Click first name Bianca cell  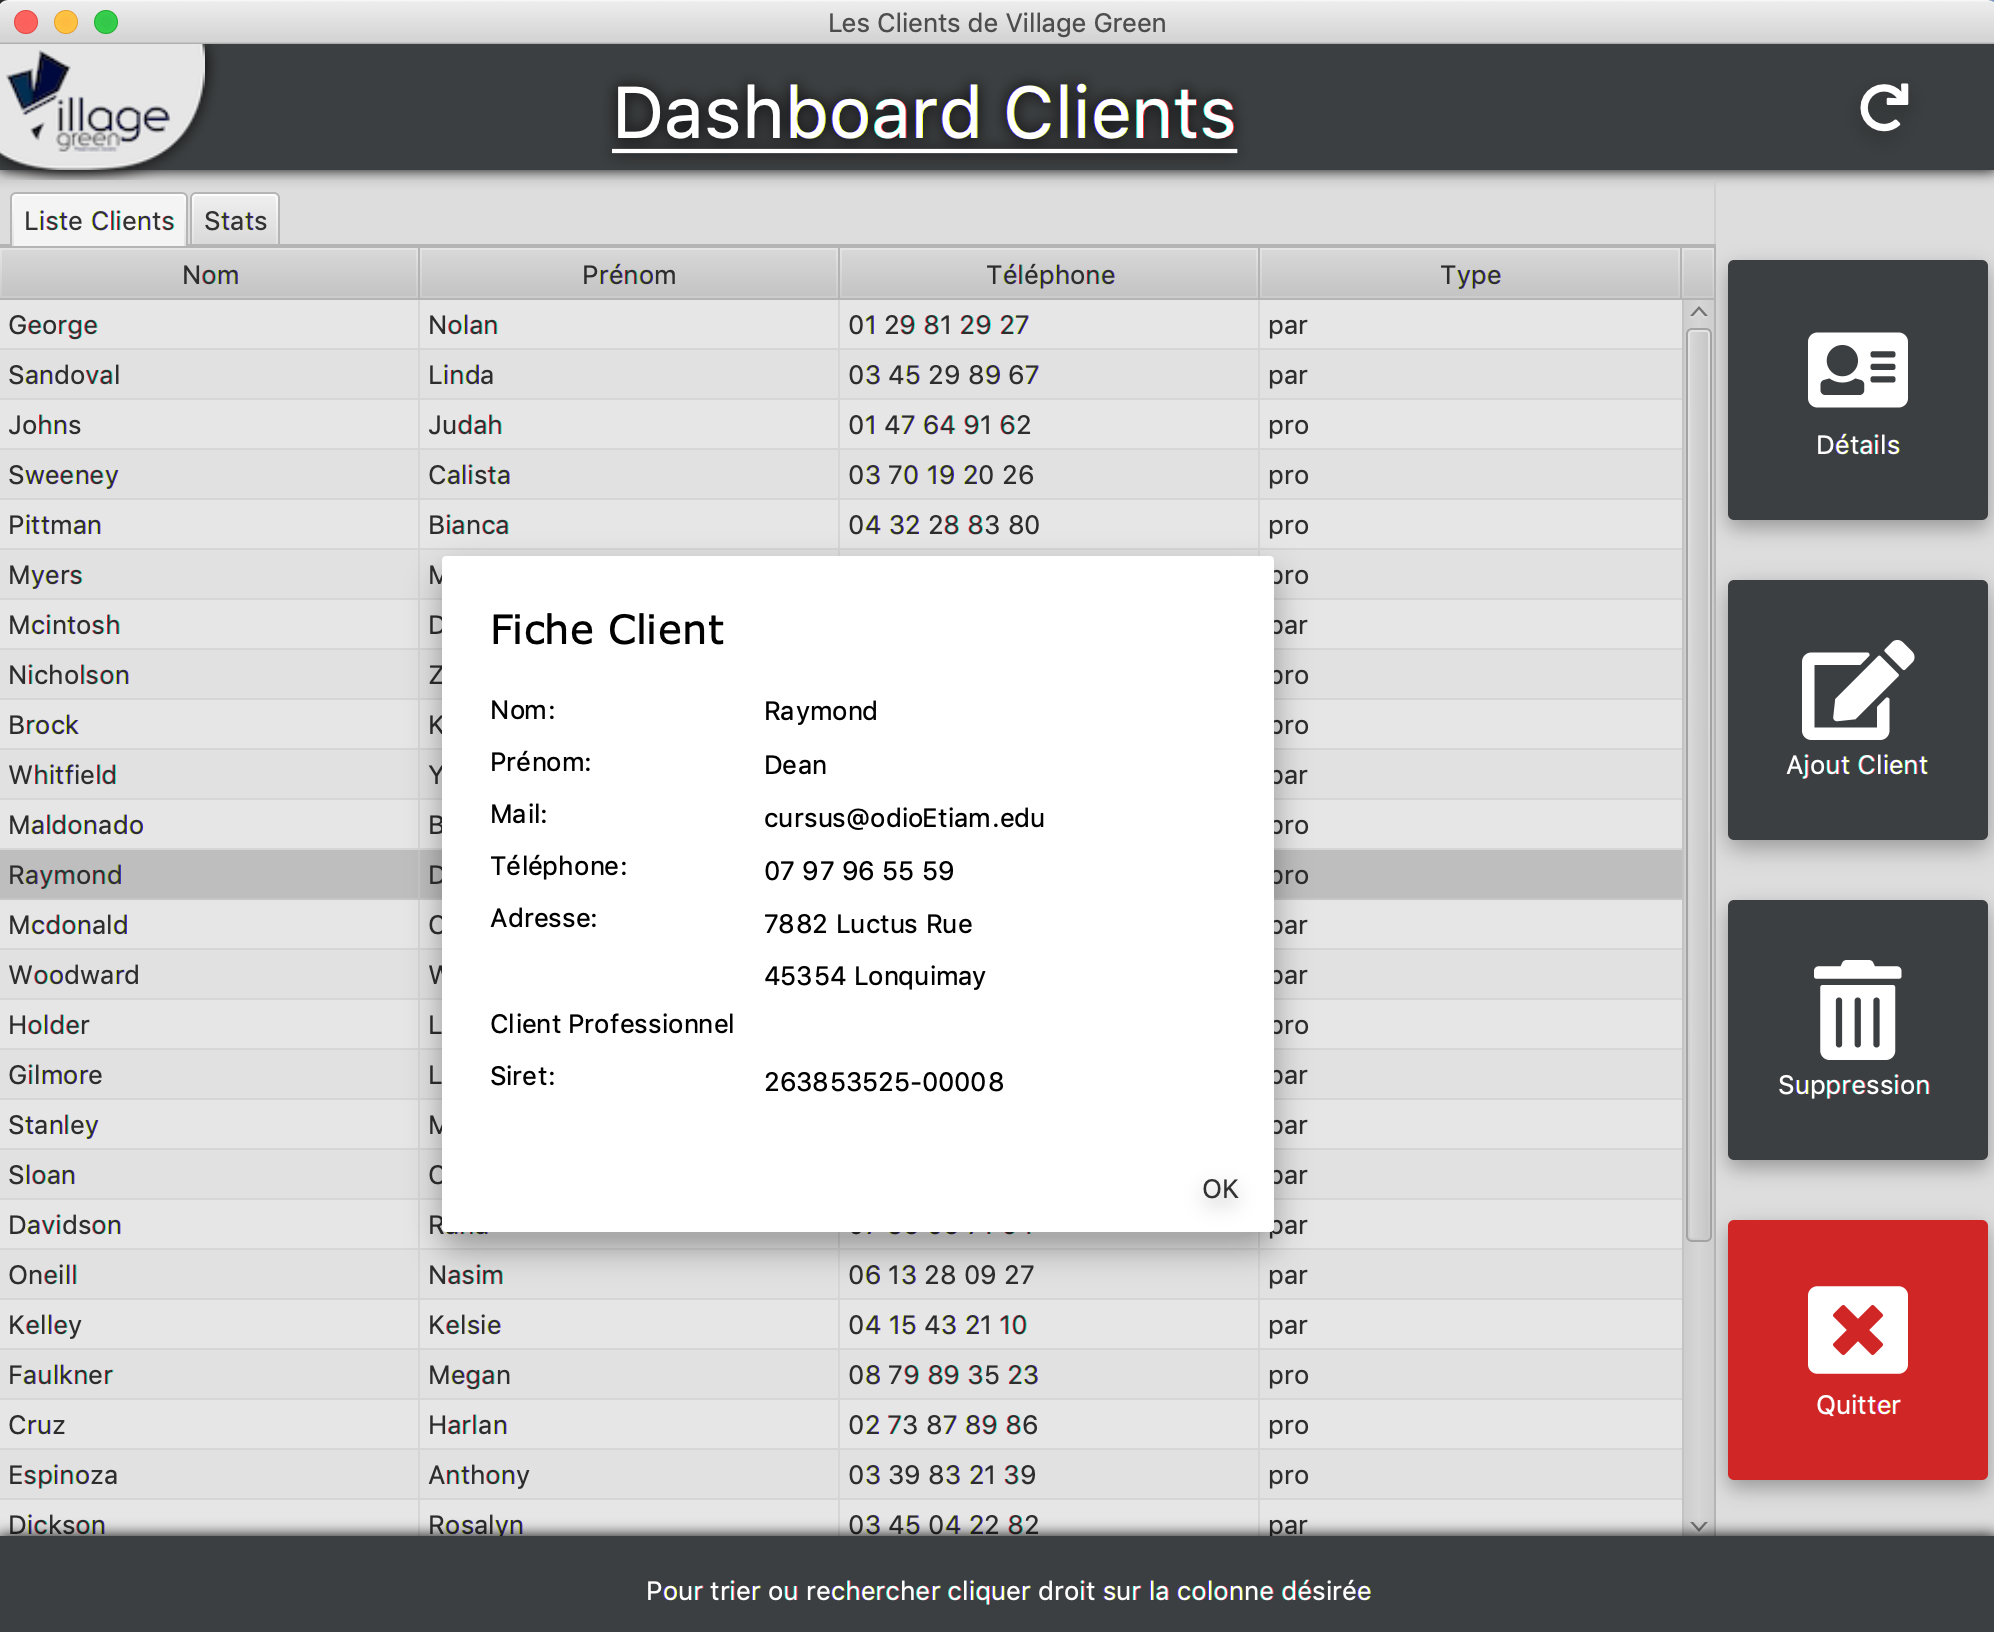[629, 525]
